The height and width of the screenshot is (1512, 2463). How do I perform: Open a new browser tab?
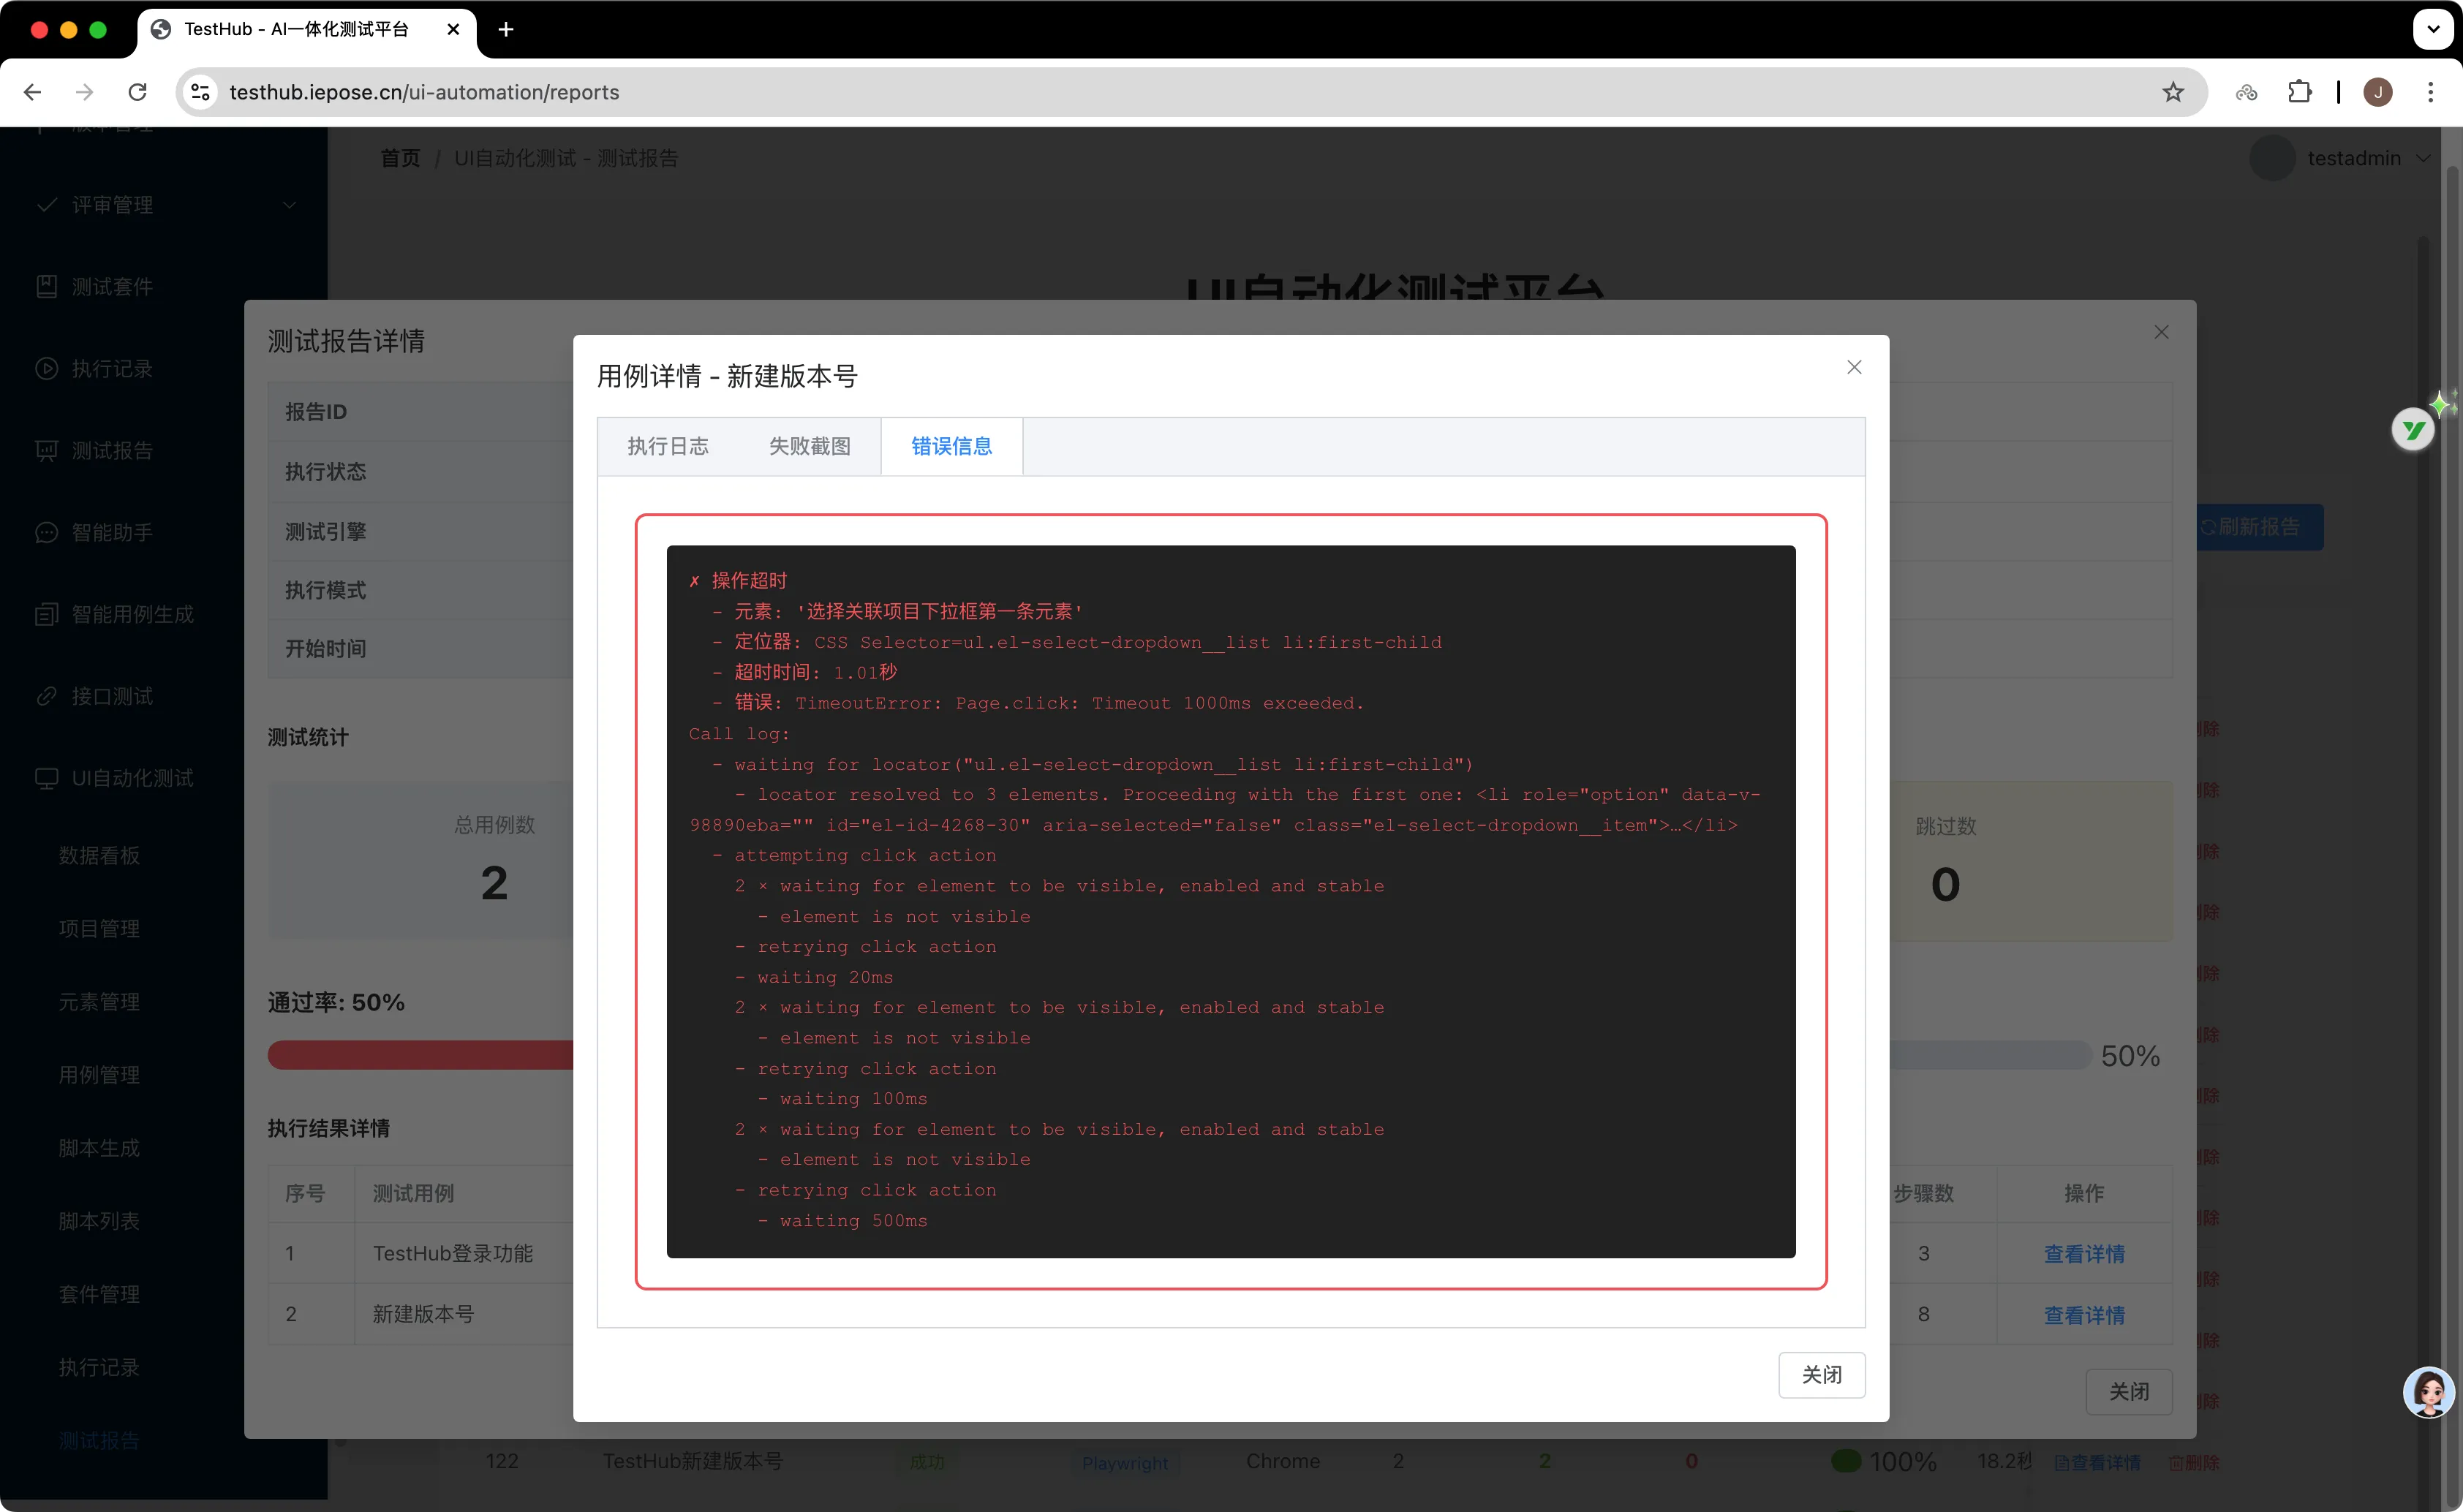point(506,29)
